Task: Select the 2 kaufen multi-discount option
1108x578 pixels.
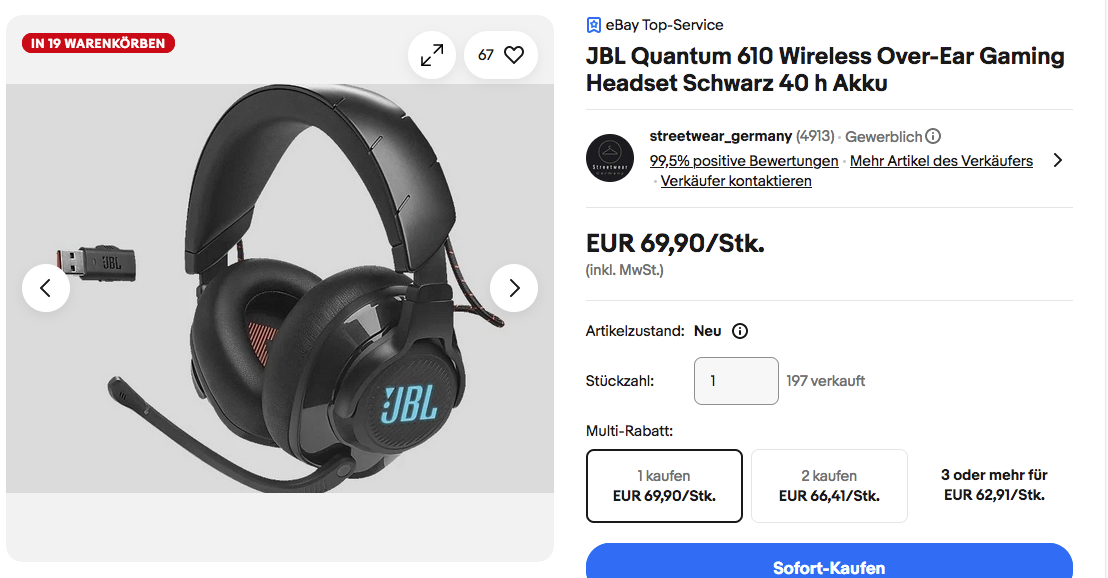Action: (x=829, y=486)
